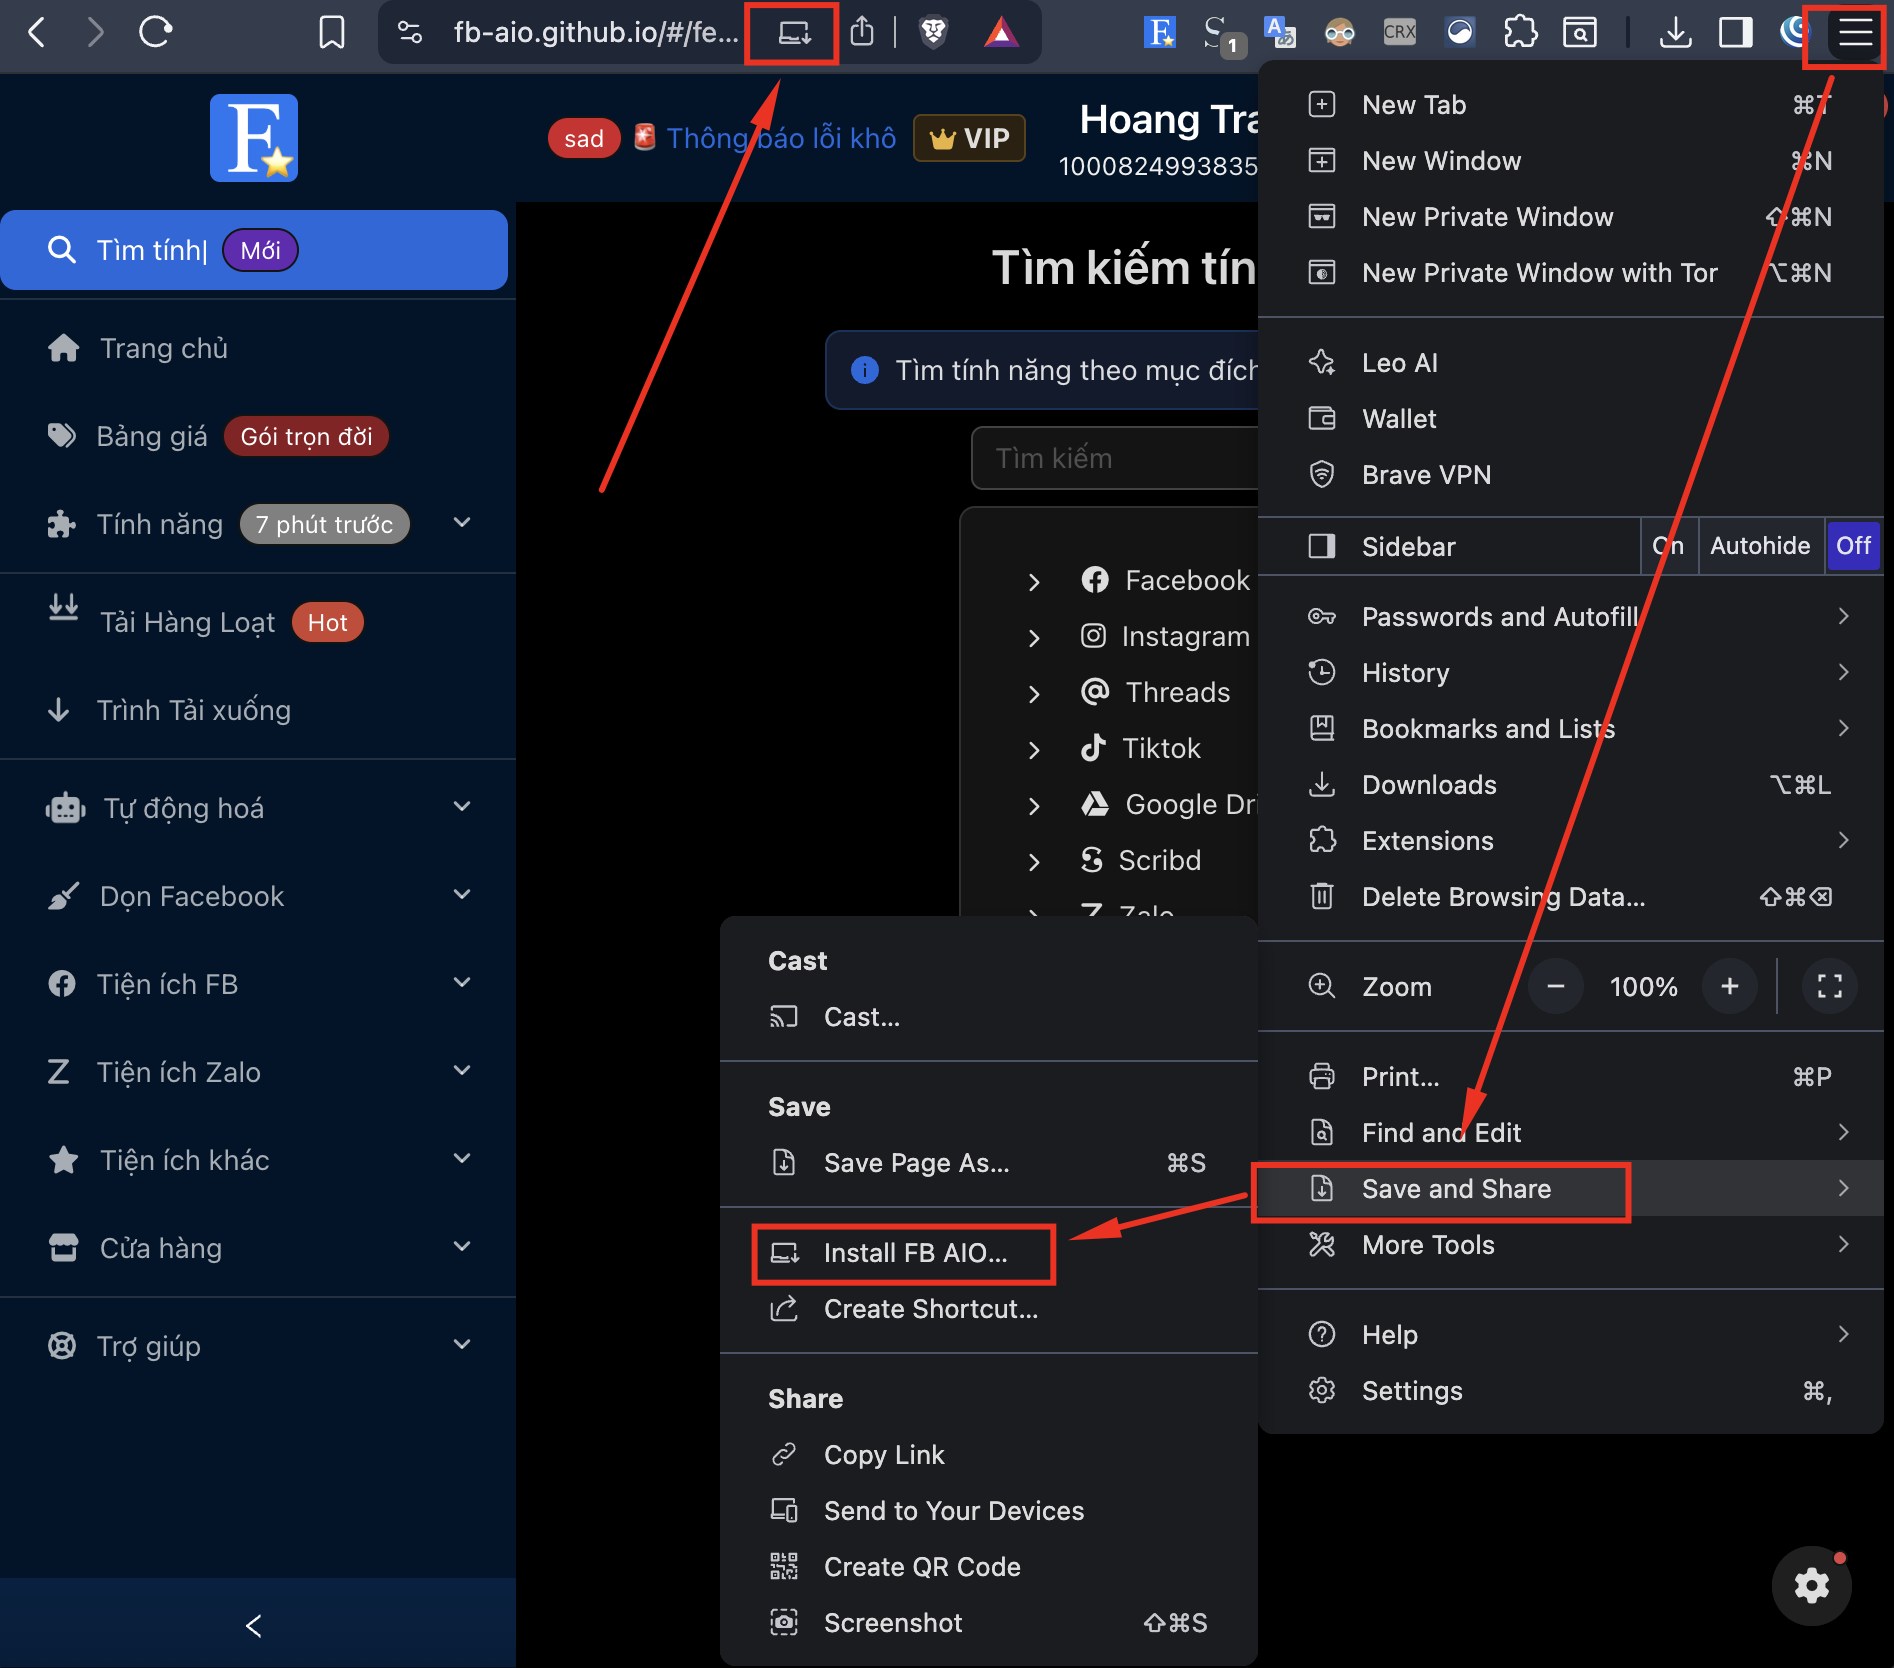Open the Save and Share submenu
Viewport: 1894px width, 1668px height.
(x=1570, y=1189)
